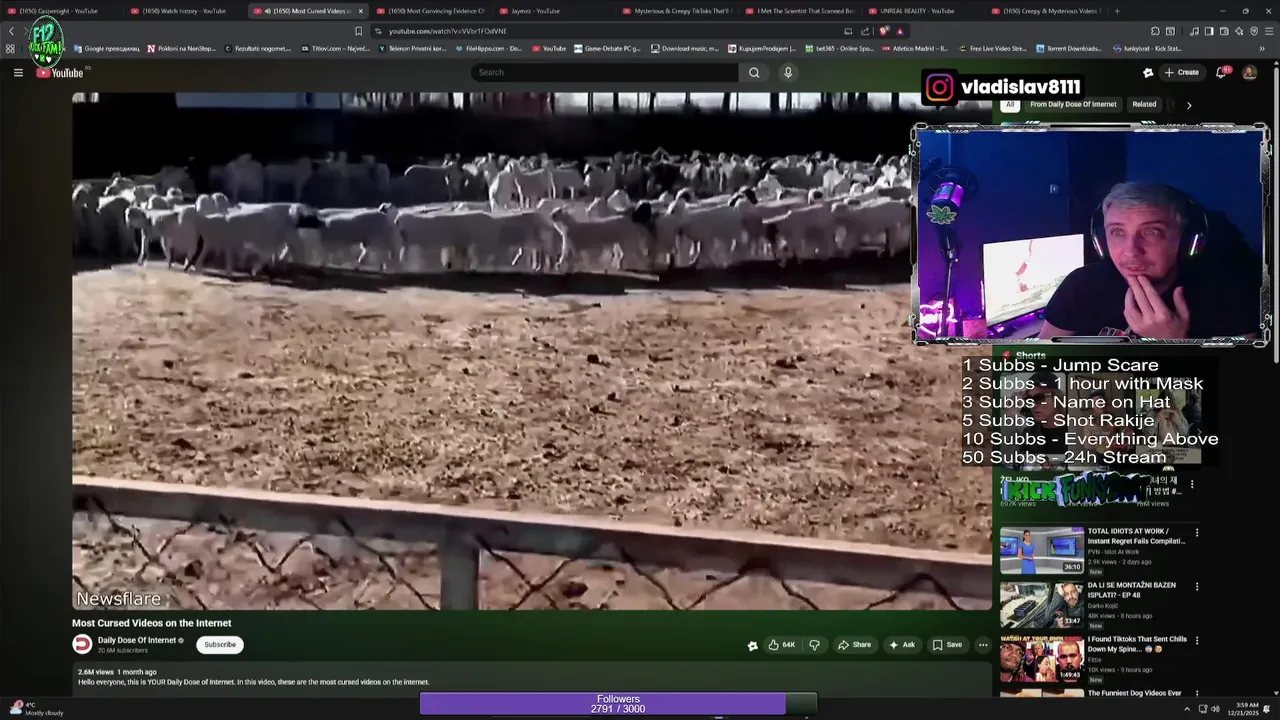
Task: Show hidden system tray icons chevron
Action: tap(1186, 709)
